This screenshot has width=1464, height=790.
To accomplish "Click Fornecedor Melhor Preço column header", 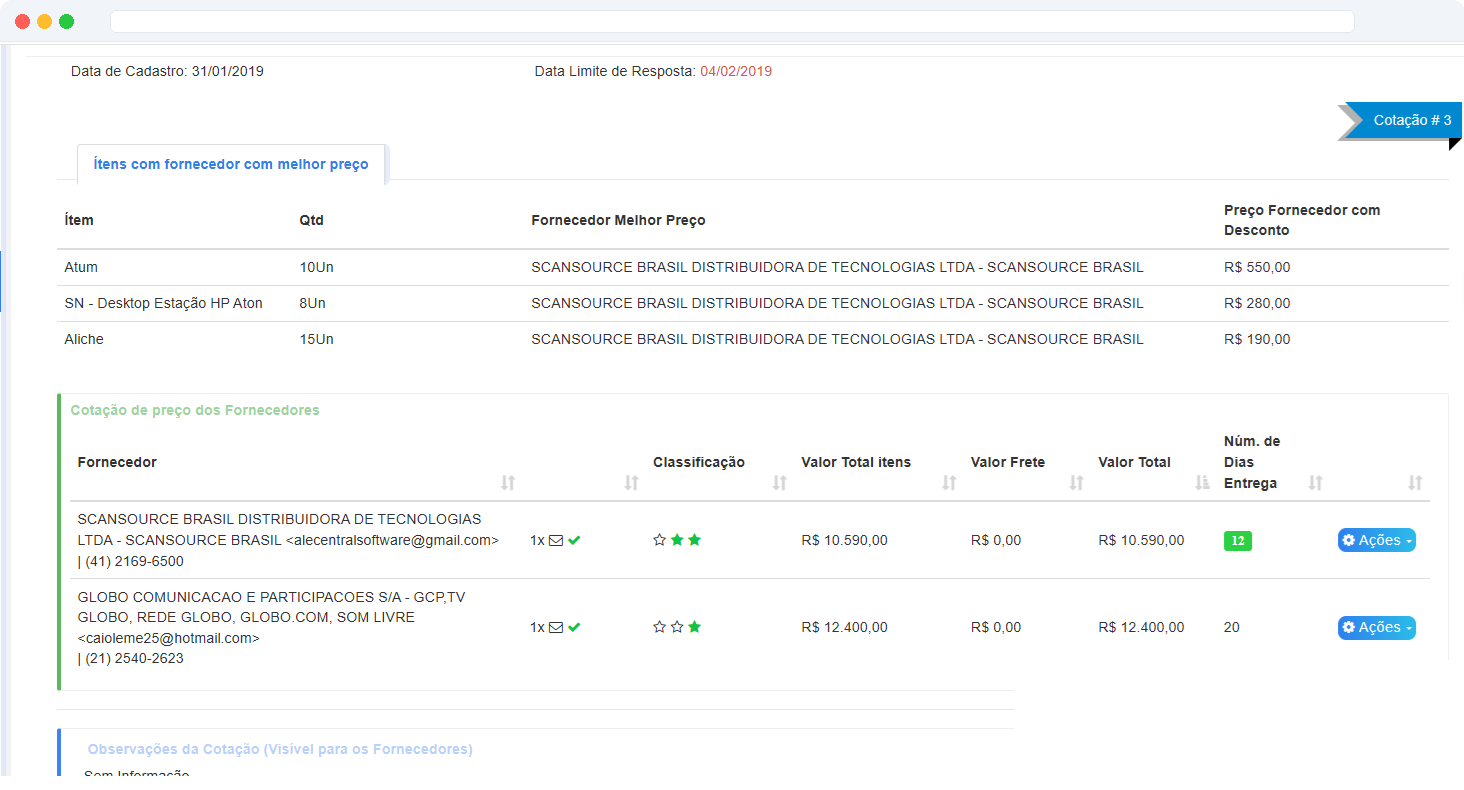I will pyautogui.click(x=618, y=220).
